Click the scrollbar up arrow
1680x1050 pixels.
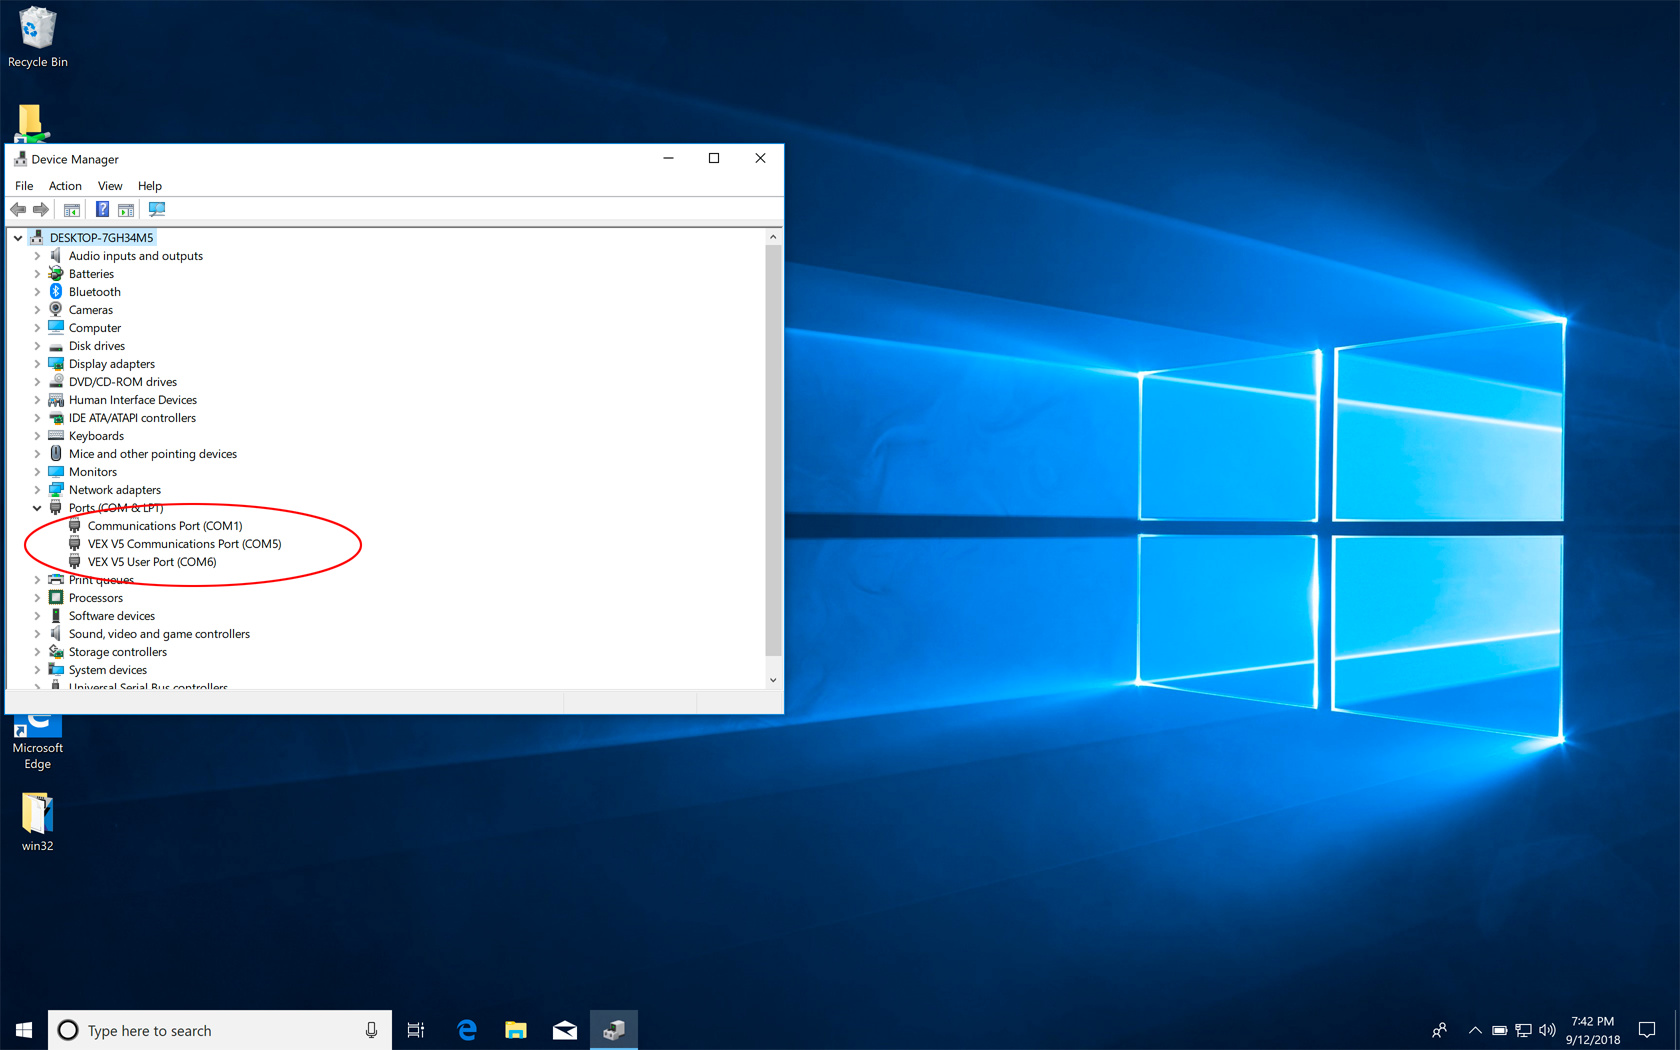point(773,237)
